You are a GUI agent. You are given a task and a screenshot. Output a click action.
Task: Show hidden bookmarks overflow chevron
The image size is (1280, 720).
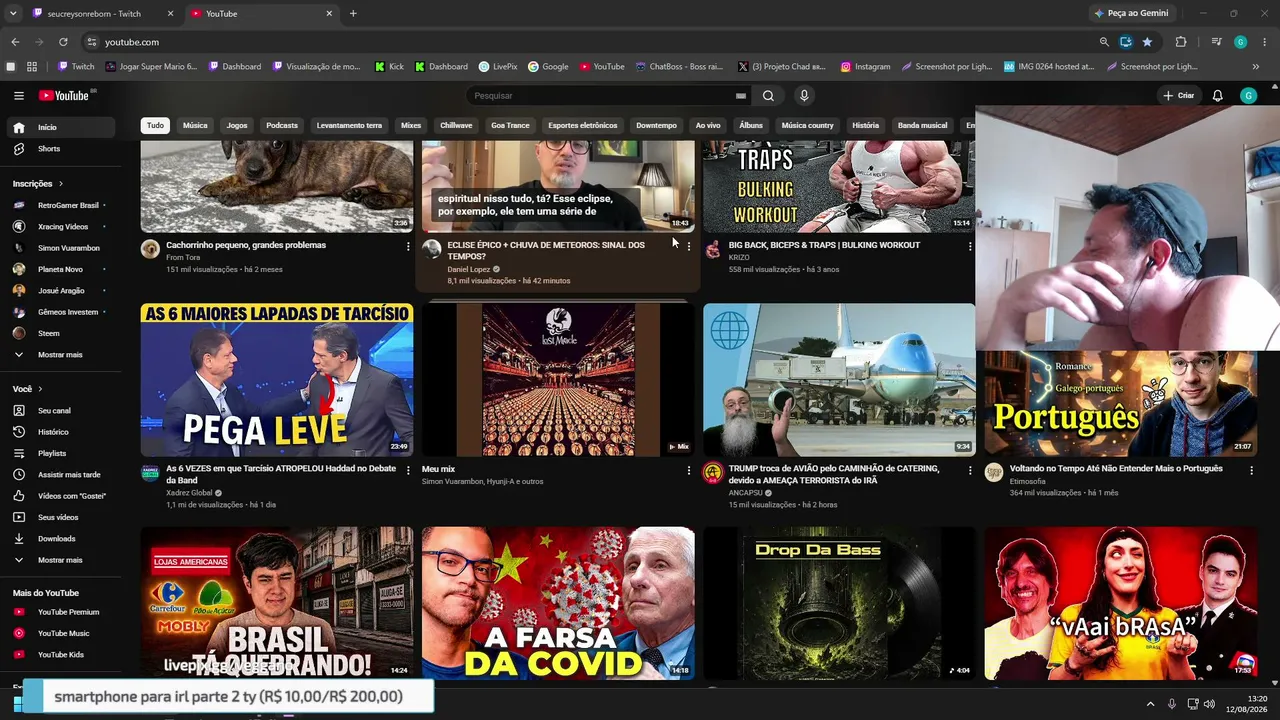tap(1256, 67)
